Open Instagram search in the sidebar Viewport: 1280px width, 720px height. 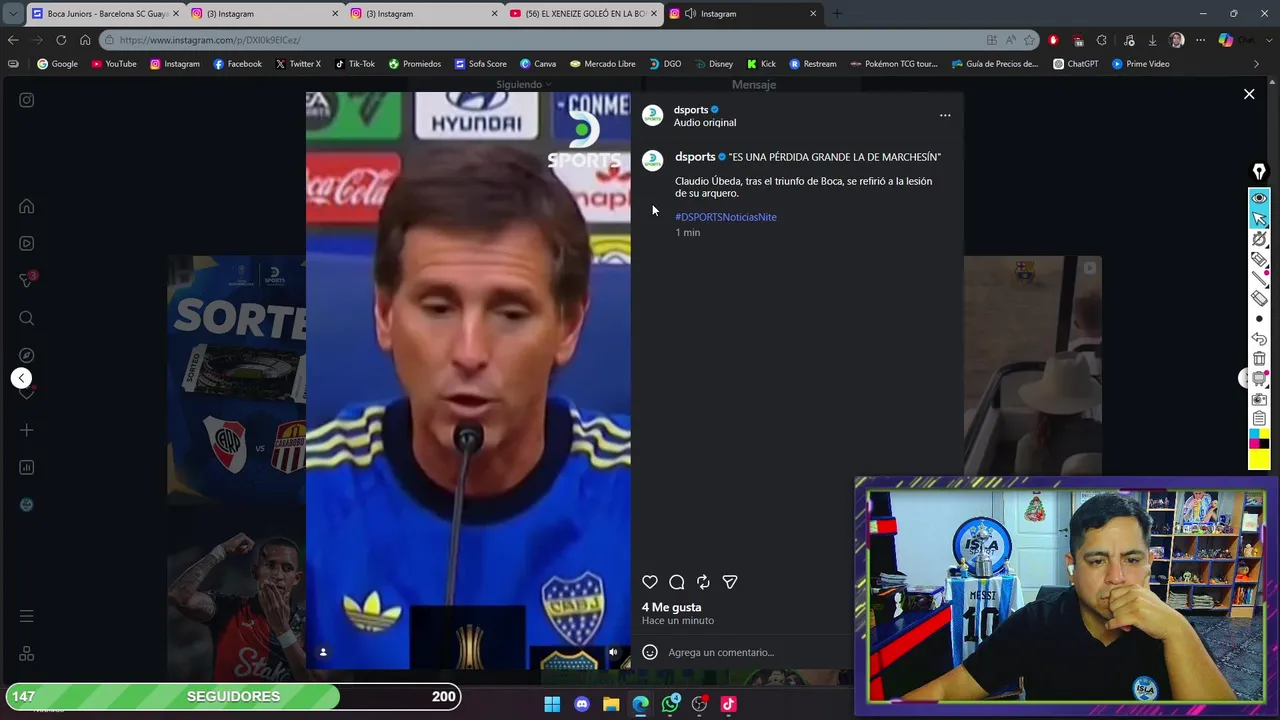pyautogui.click(x=27, y=318)
